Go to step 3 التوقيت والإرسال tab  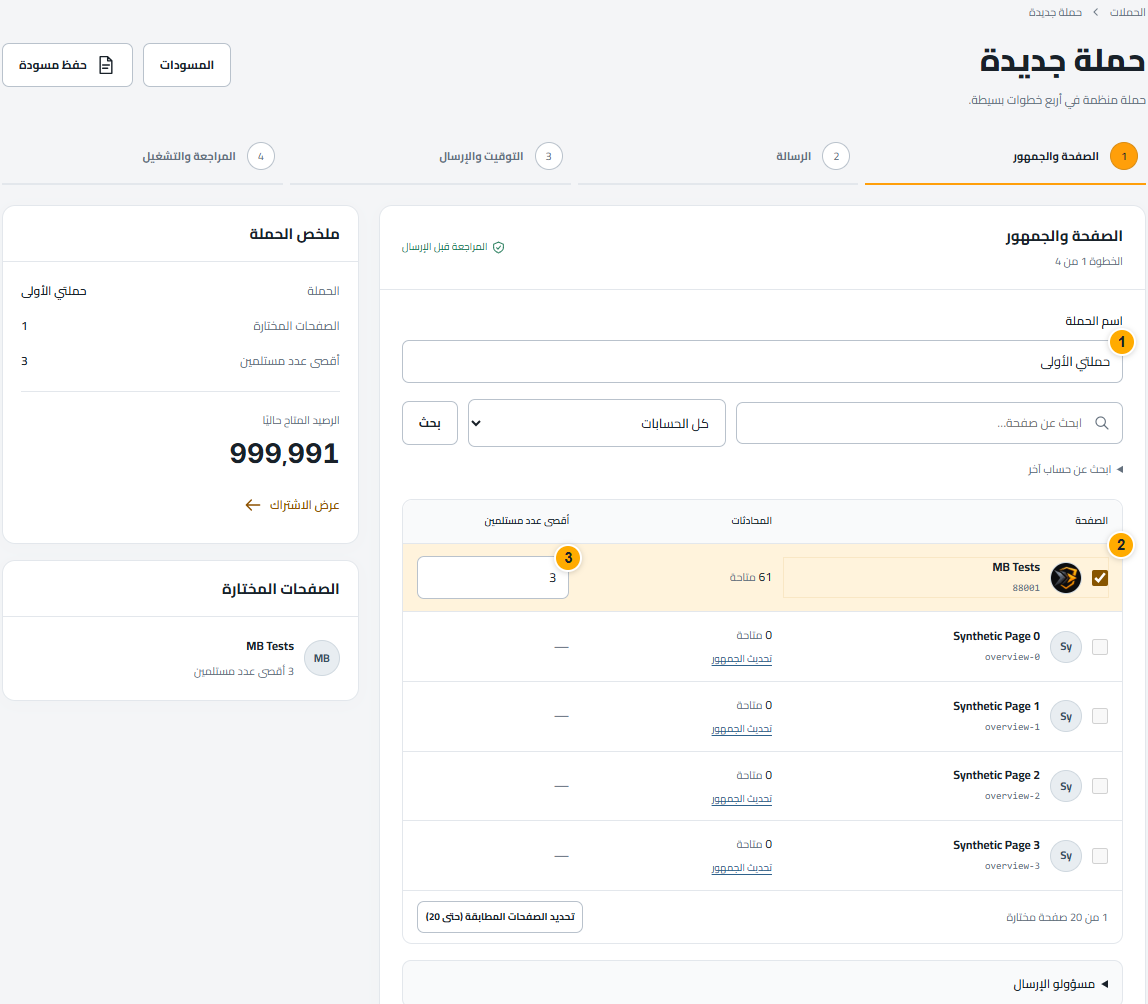(430, 156)
